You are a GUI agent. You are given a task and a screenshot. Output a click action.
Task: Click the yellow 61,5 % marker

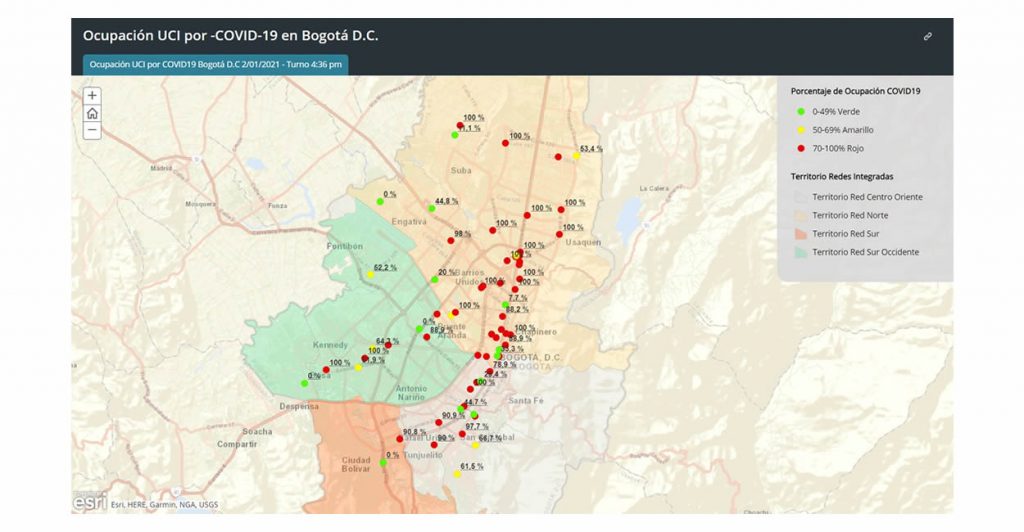click(457, 474)
